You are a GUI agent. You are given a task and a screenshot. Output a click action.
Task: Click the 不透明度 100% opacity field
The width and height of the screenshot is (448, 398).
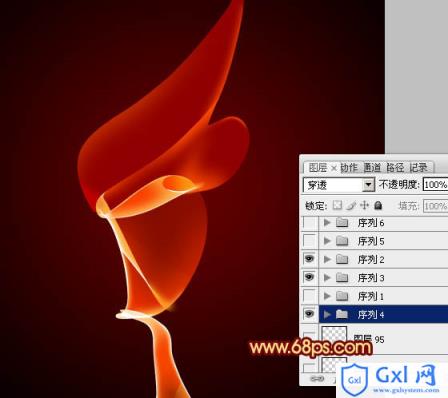[x=435, y=184]
